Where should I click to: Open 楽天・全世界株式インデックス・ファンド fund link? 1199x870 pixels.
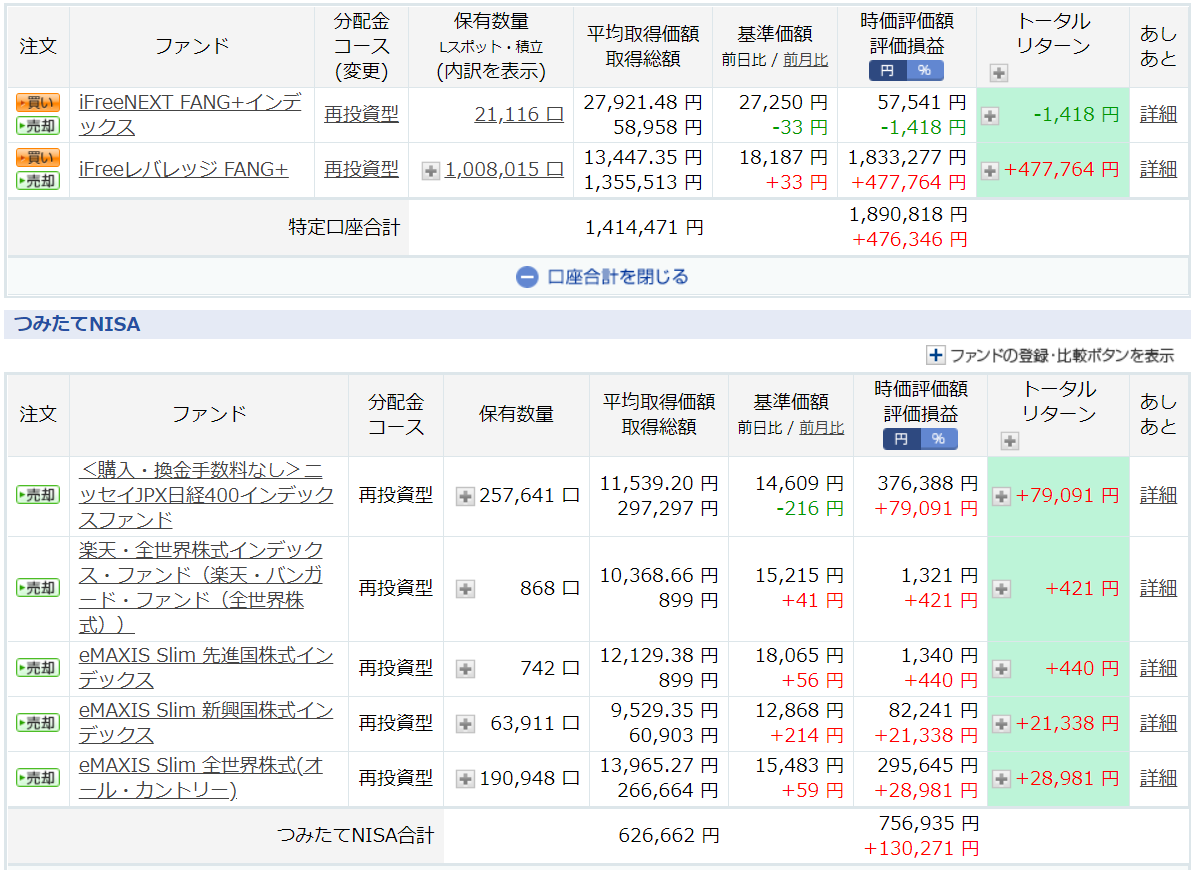pos(200,587)
